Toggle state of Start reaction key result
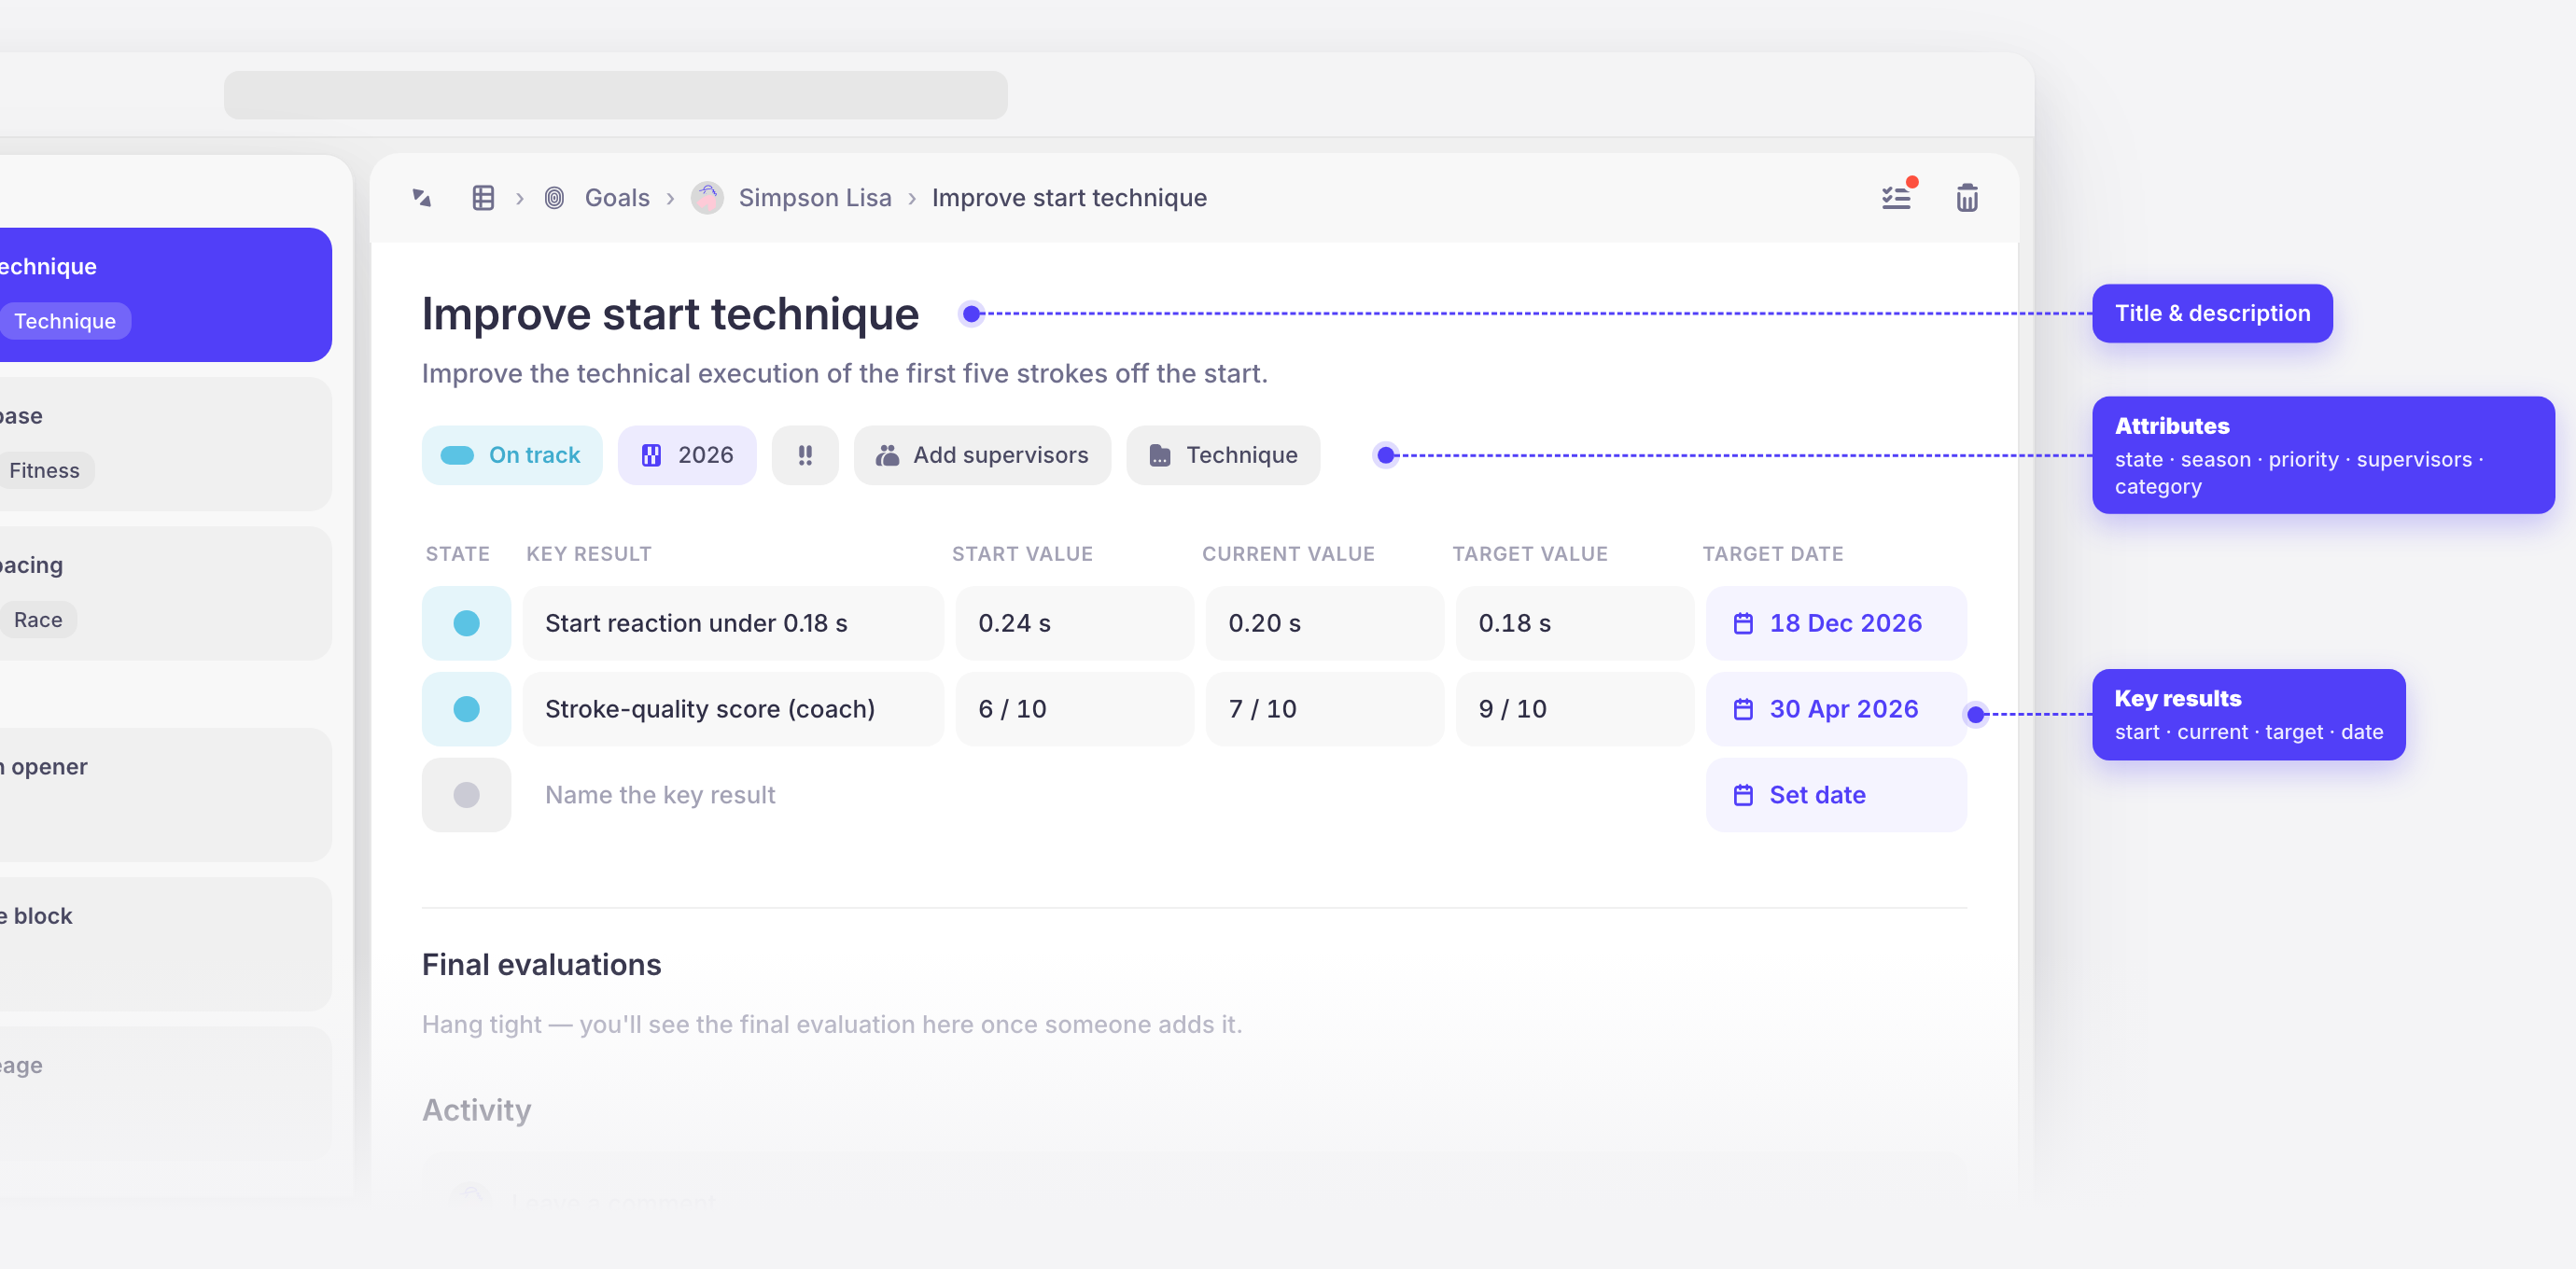2576x1269 pixels. 466,623
